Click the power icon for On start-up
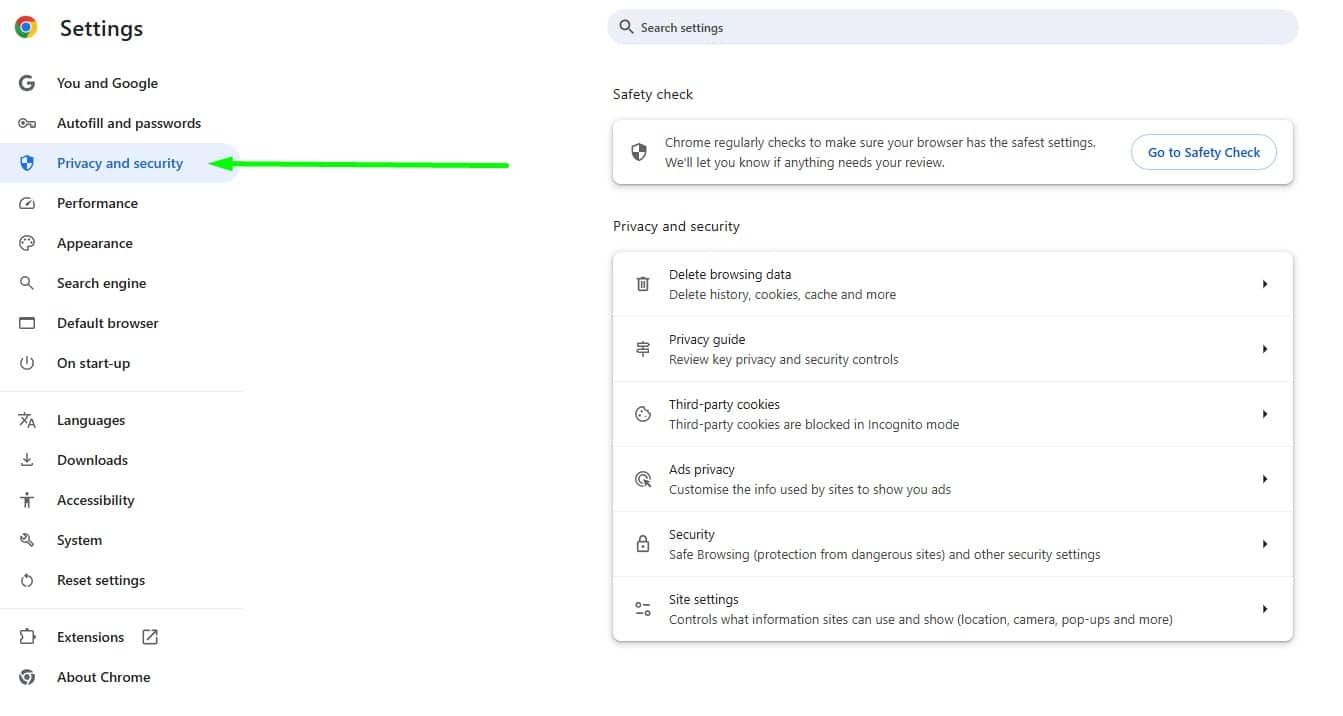The image size is (1343, 716). pyautogui.click(x=27, y=363)
